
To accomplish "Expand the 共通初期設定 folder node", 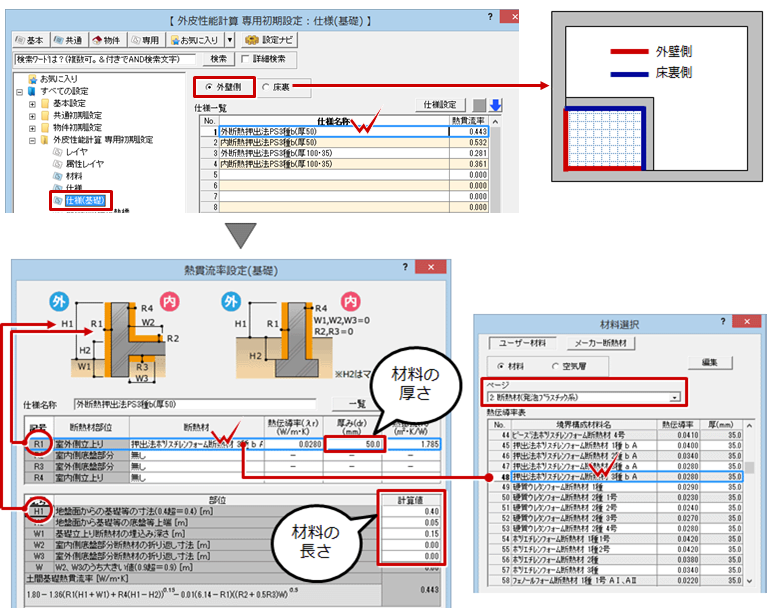I will [x=32, y=116].
